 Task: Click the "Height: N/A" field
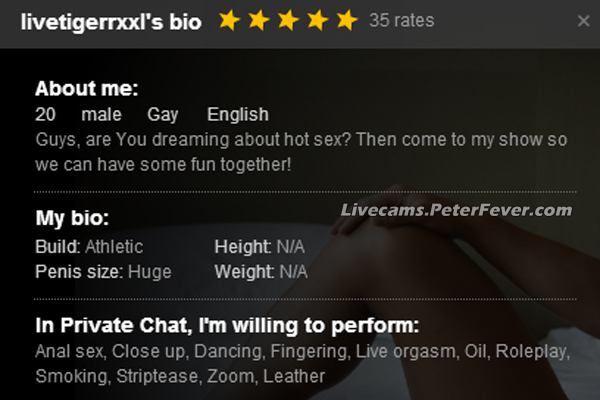[x=259, y=246]
